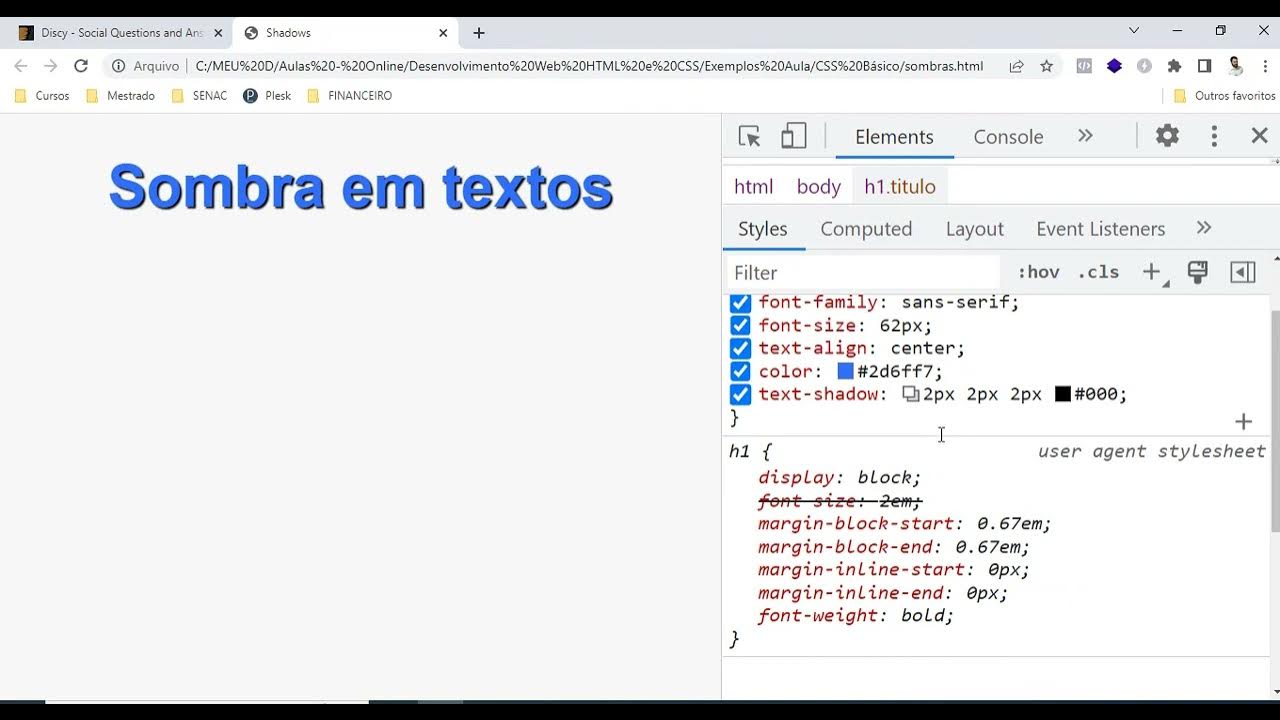Select the body breadcrumb element

[819, 187]
